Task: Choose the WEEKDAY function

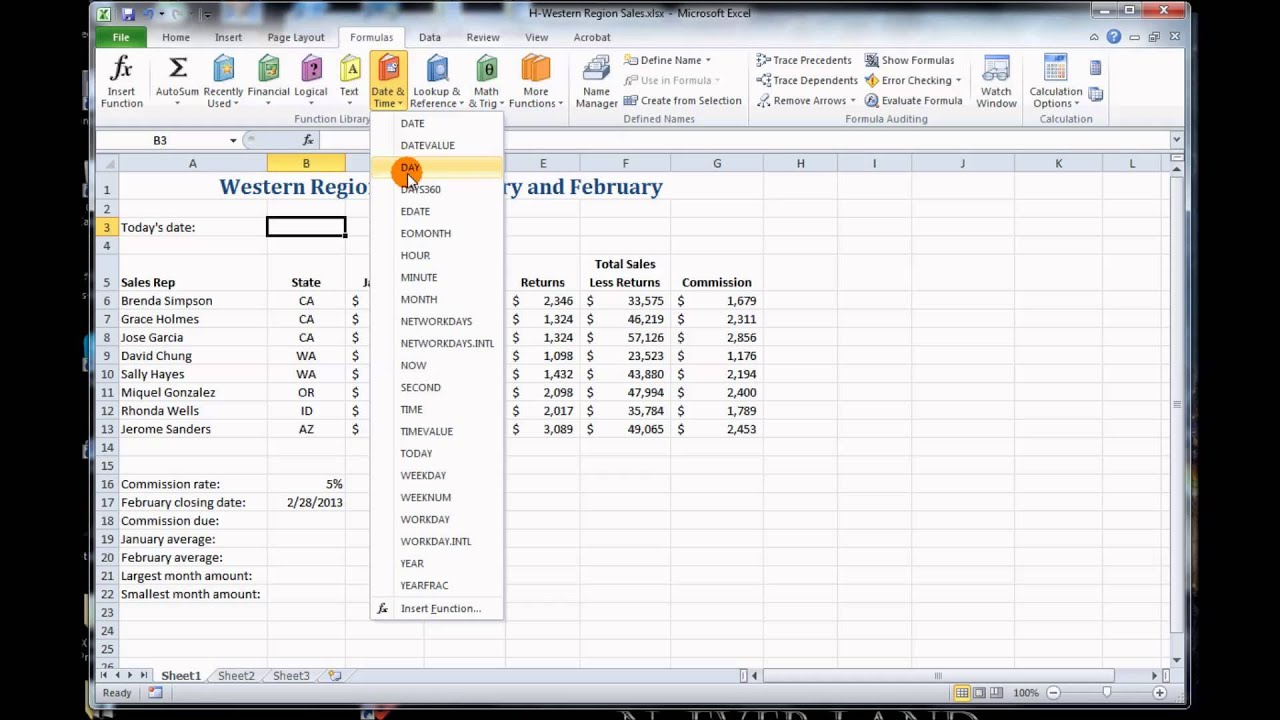Action: pos(437,475)
